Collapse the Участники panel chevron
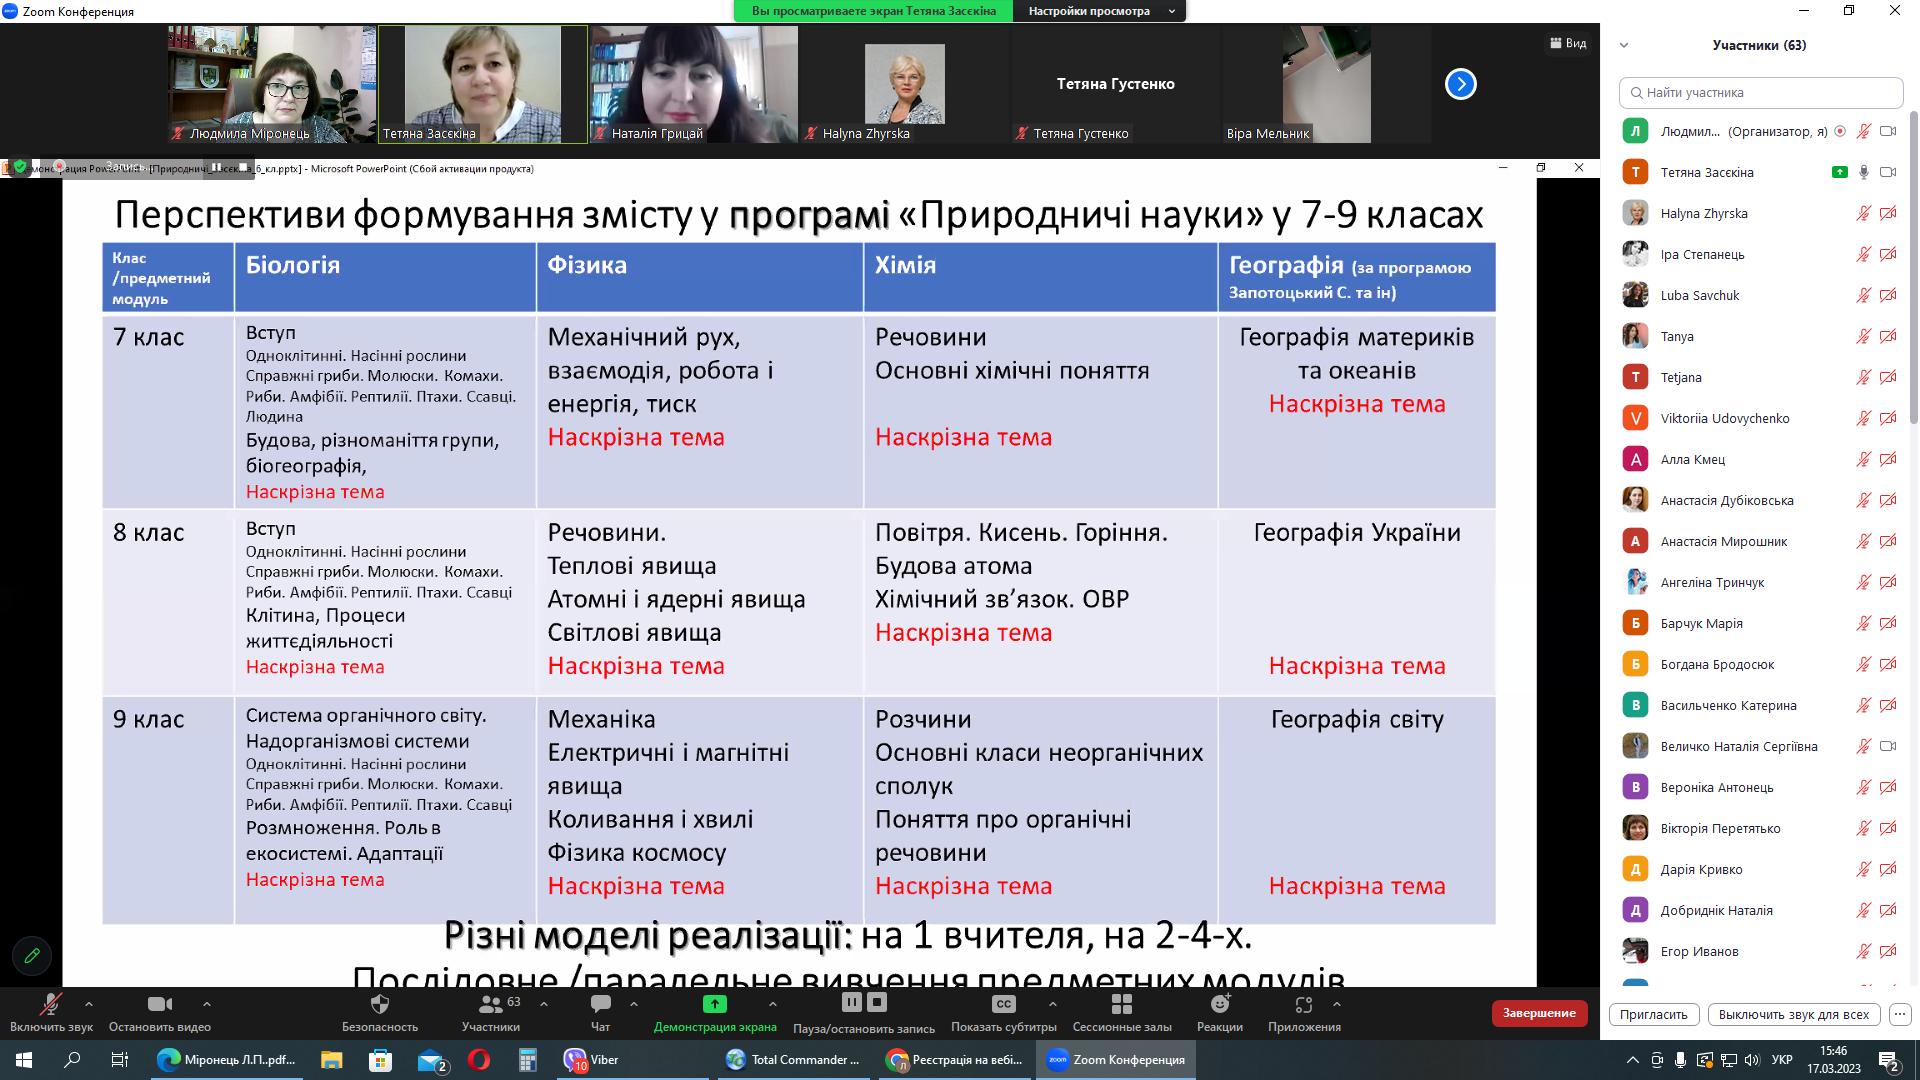Screen dimensions: 1920x1080 pyautogui.click(x=1624, y=45)
